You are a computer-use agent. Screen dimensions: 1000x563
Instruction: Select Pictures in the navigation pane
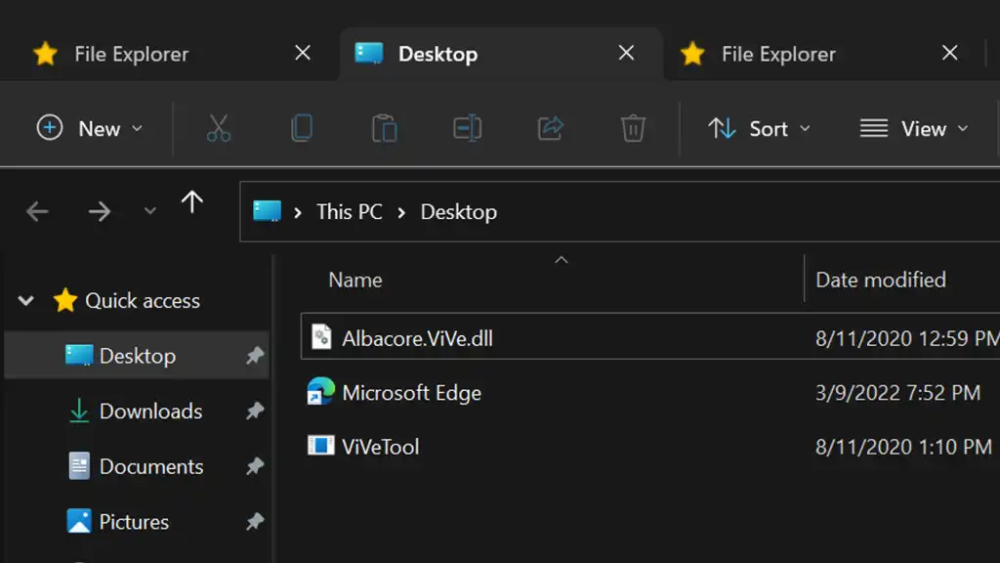tap(133, 521)
